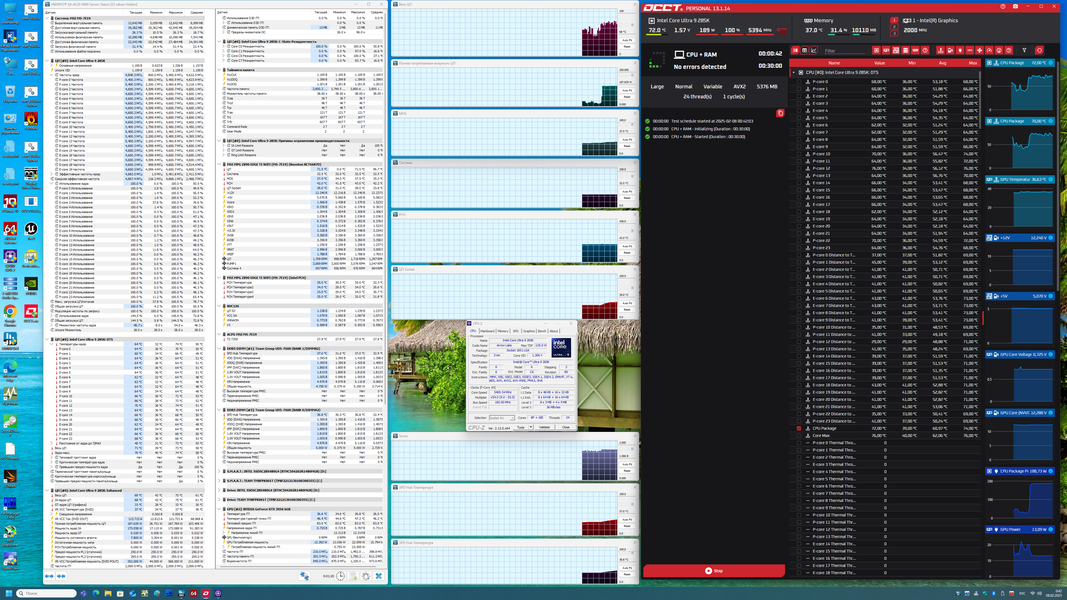The image size is (1067, 600).
Task: Check the Core Max sensor checkbox
Action: [799, 435]
